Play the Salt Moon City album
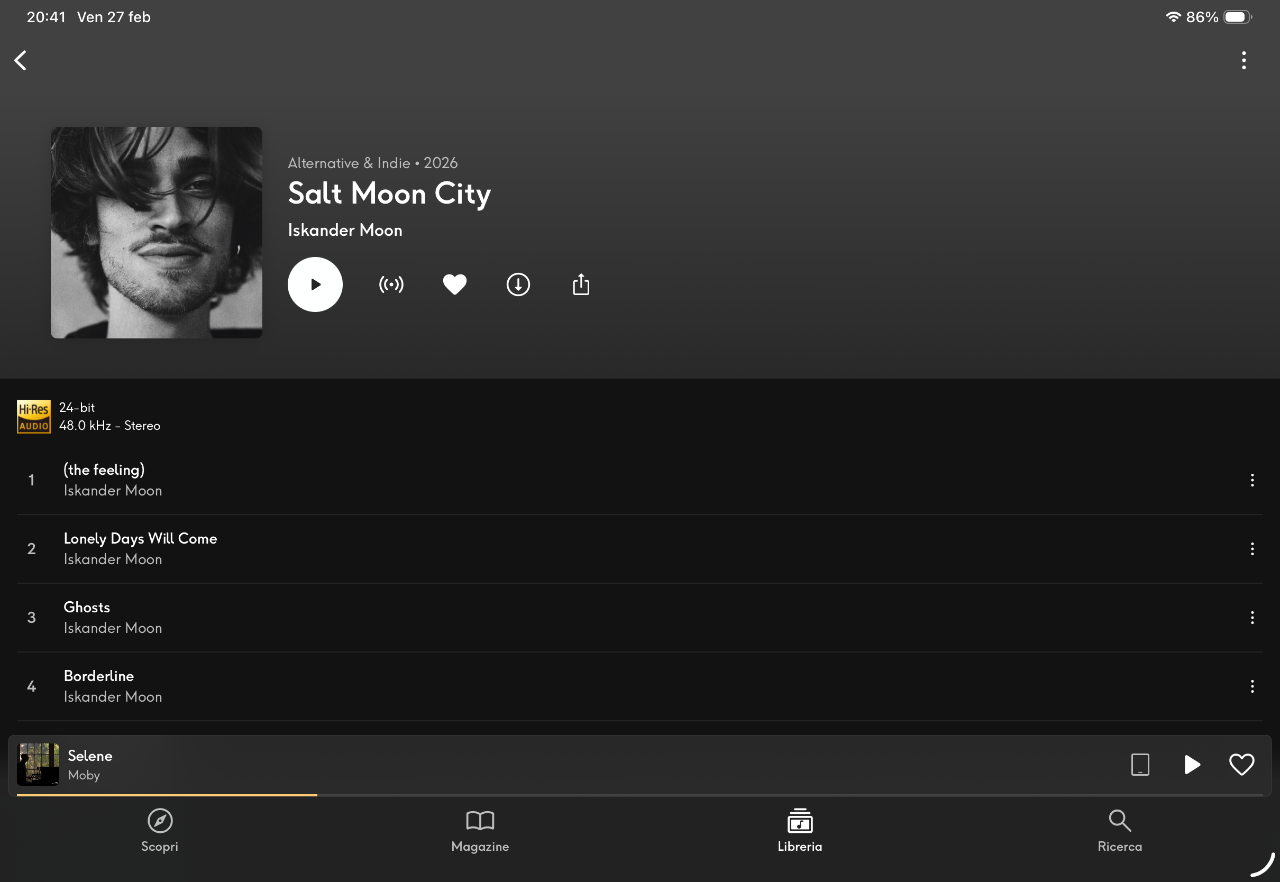The width and height of the screenshot is (1280, 882). point(315,285)
